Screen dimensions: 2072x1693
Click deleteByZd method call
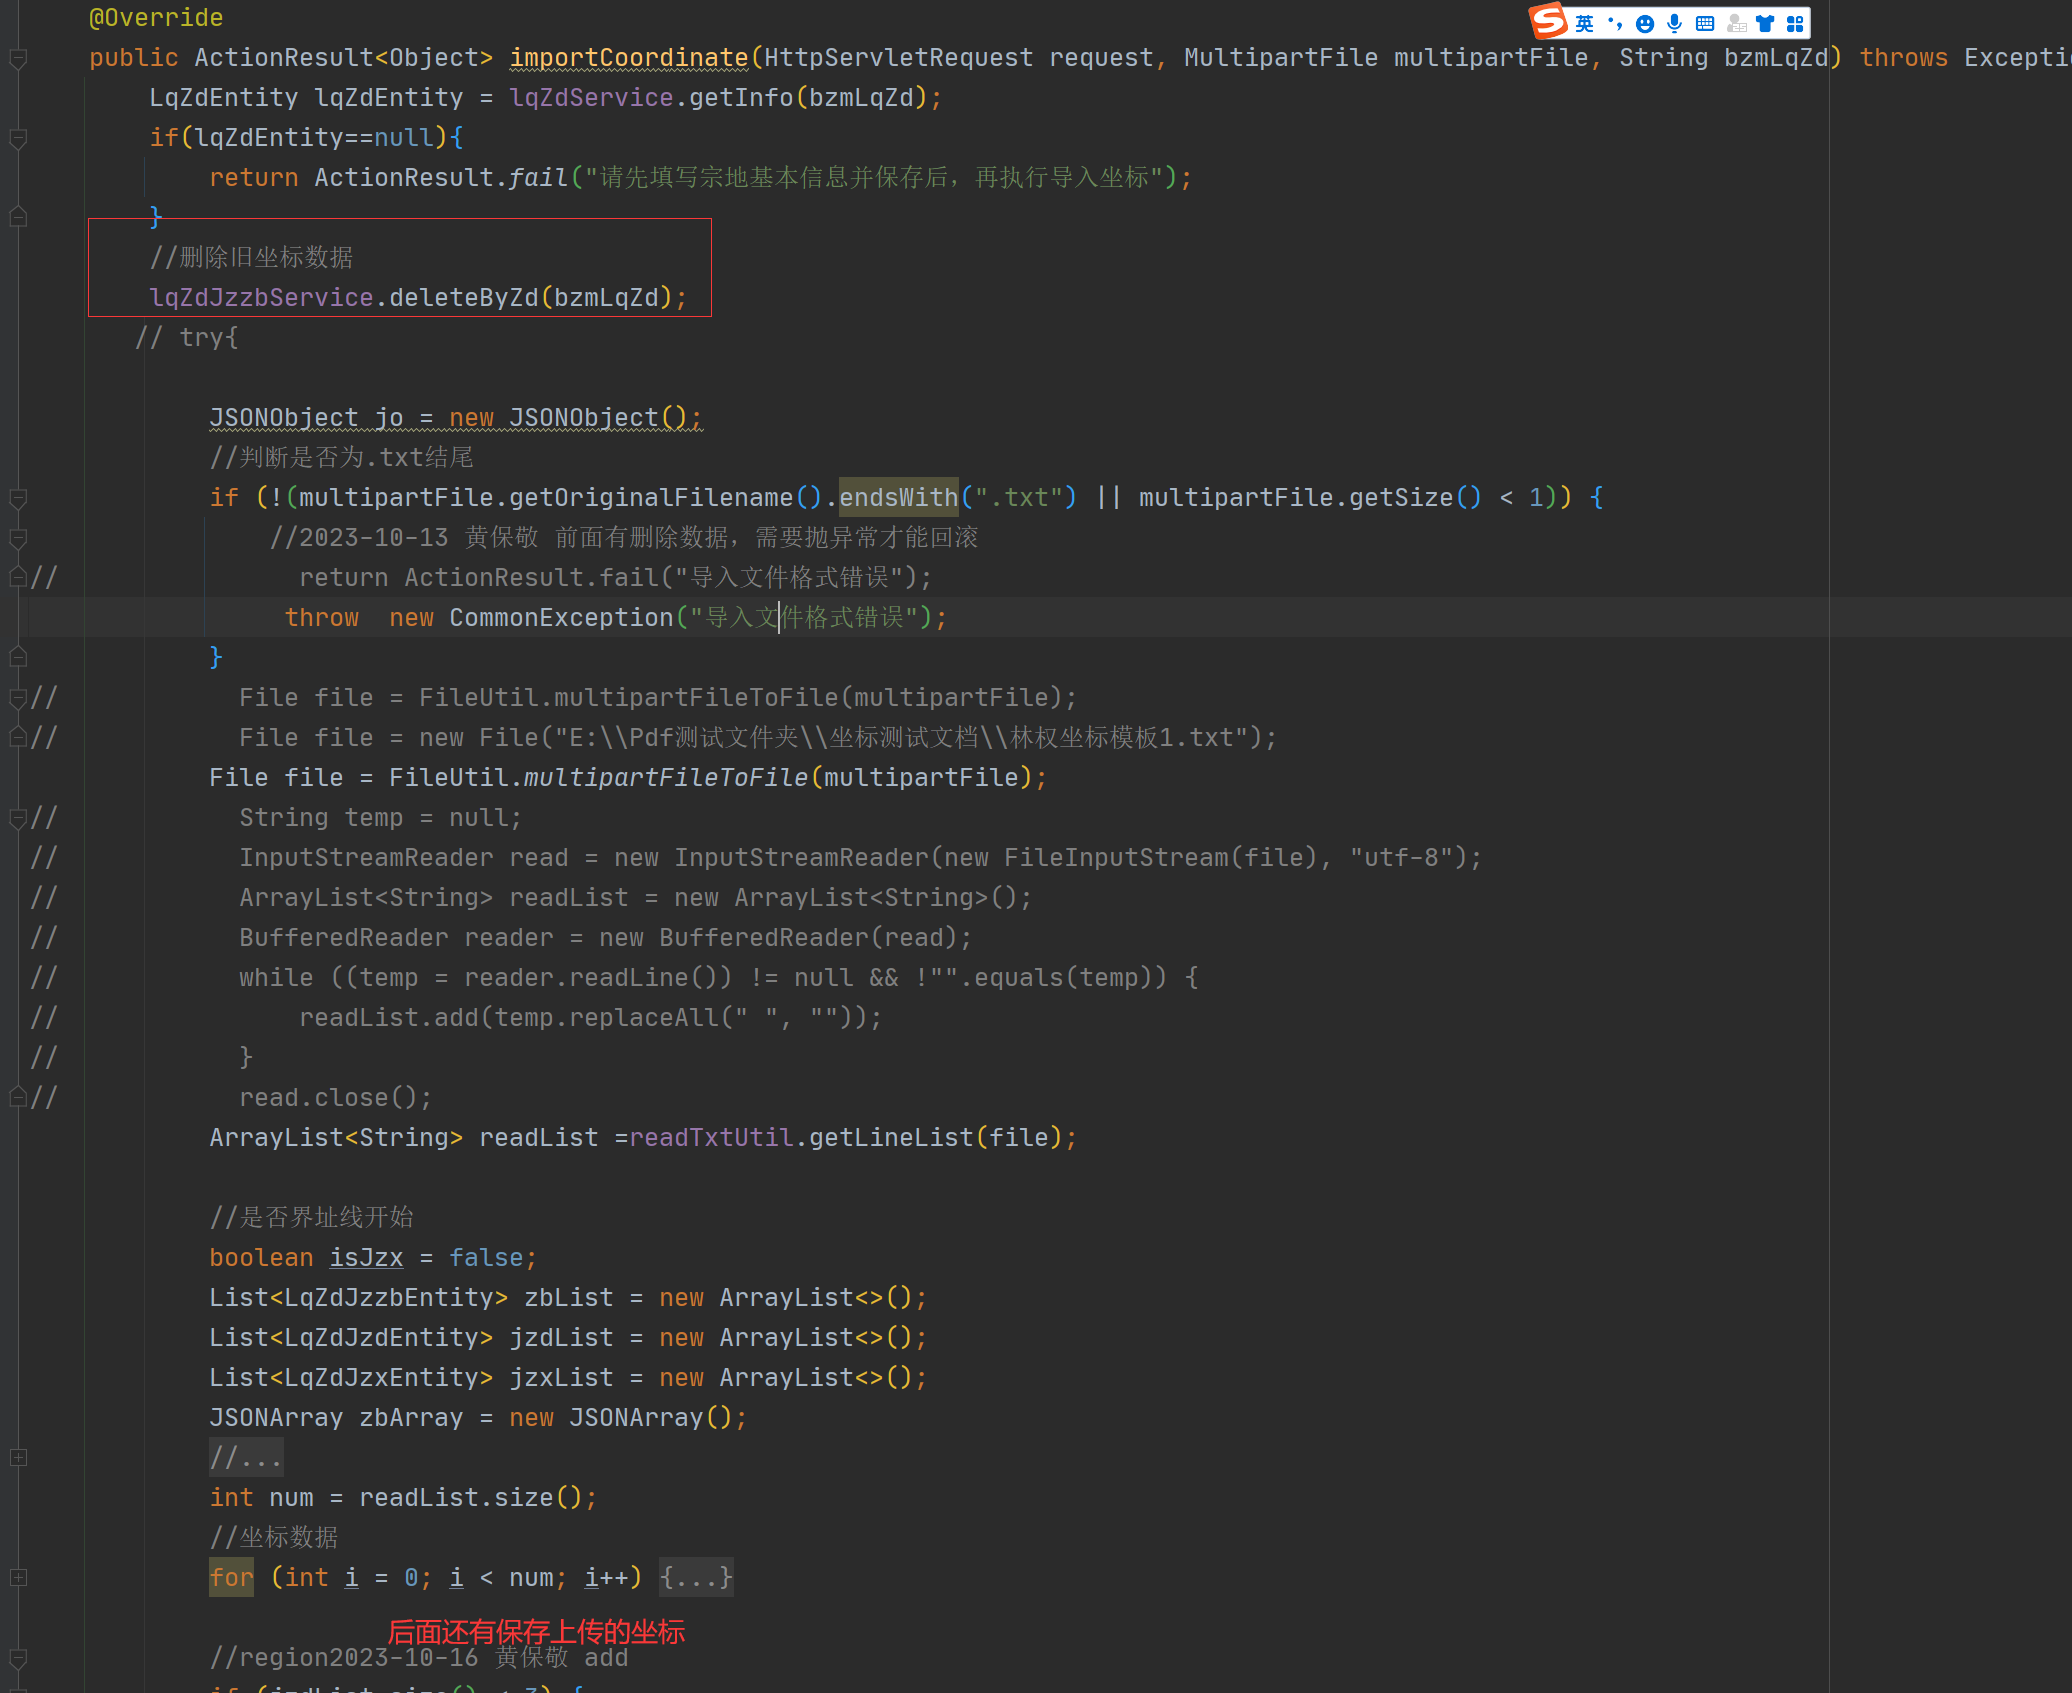pos(463,298)
